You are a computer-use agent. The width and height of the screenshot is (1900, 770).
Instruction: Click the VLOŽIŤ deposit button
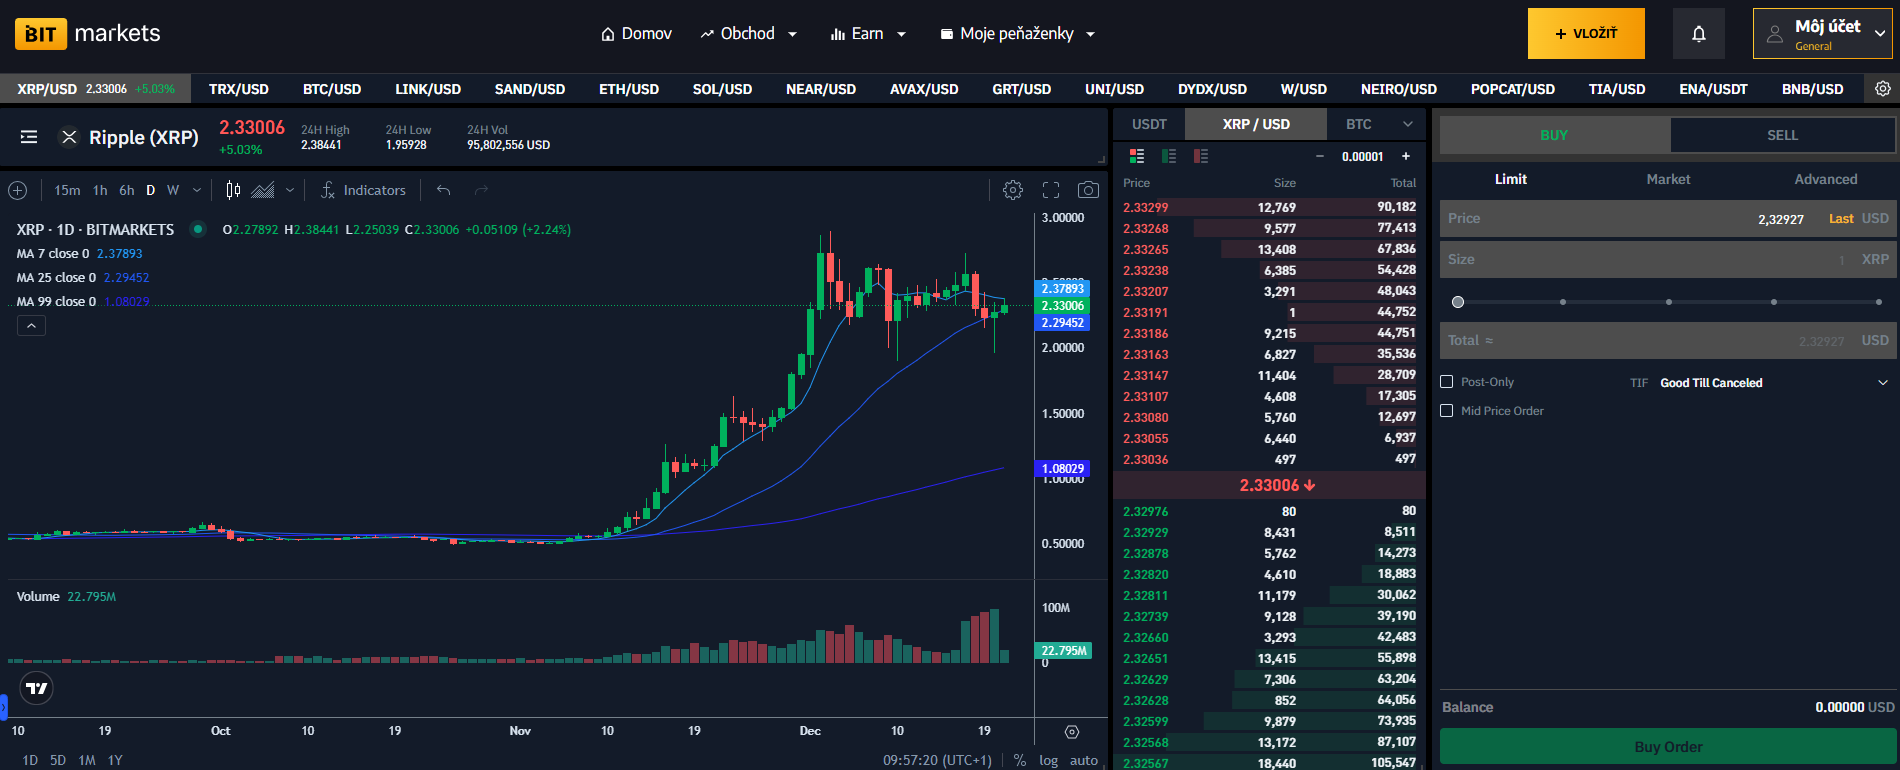click(x=1586, y=34)
